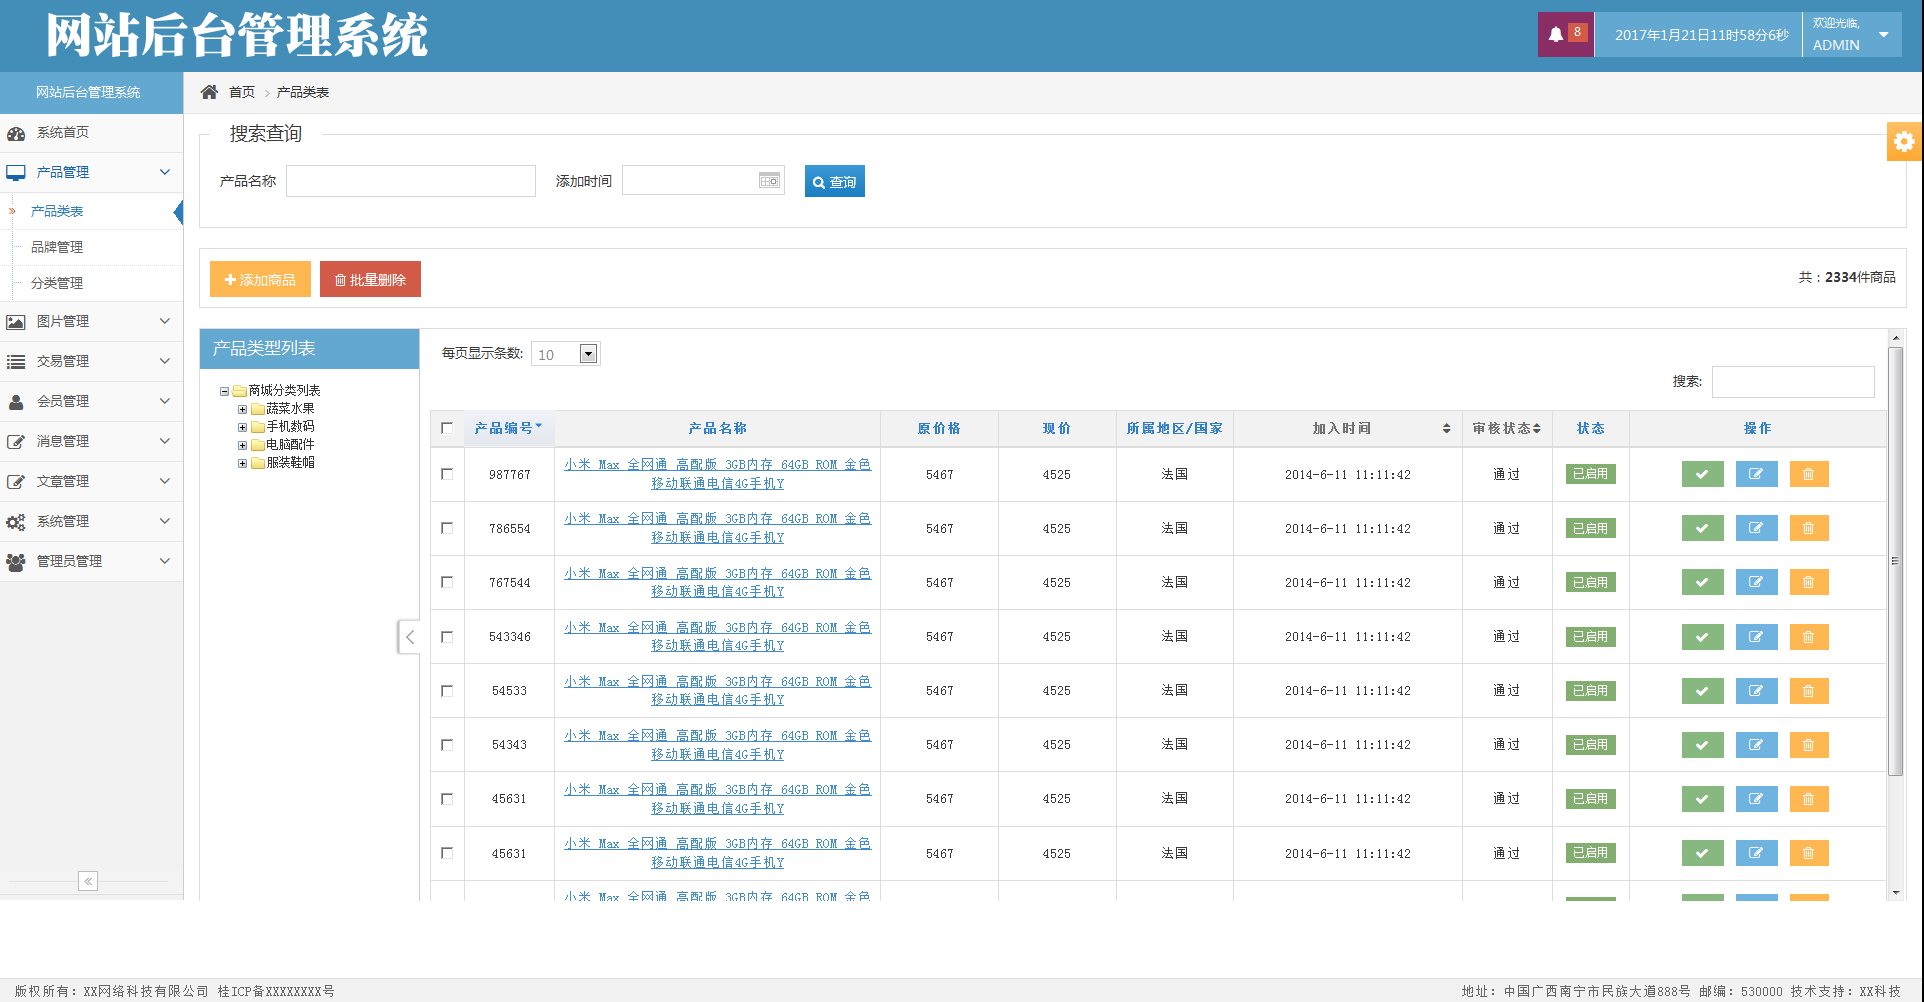Expand the 蔬菜水果 tree node
The image size is (1924, 1002).
(242, 409)
